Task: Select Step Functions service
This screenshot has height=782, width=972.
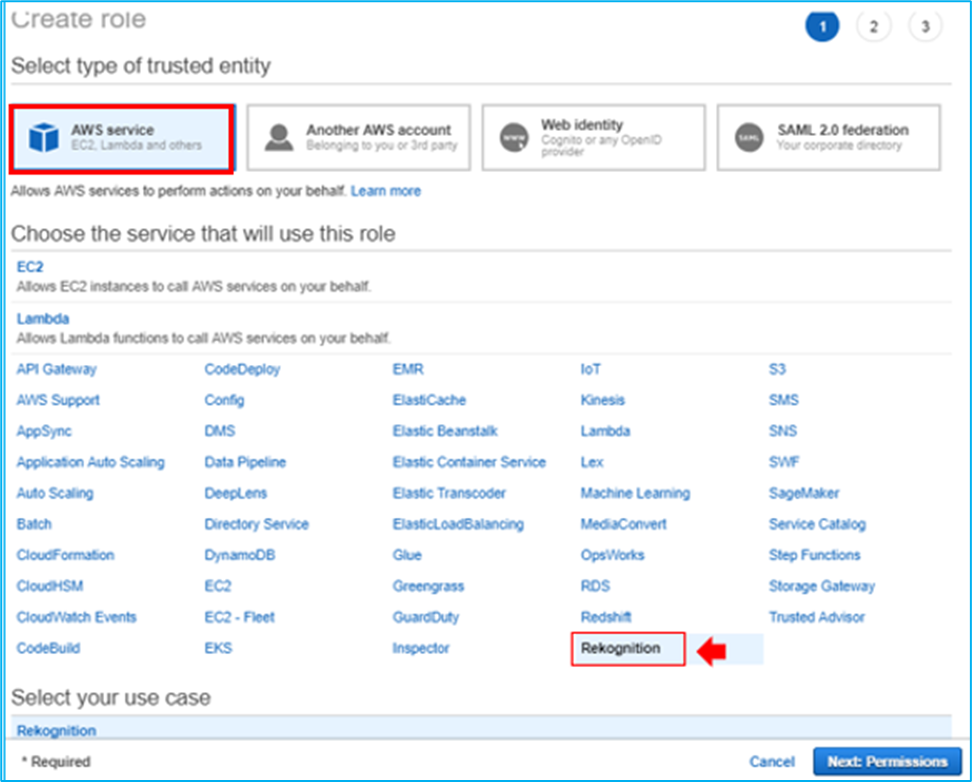Action: (815, 555)
